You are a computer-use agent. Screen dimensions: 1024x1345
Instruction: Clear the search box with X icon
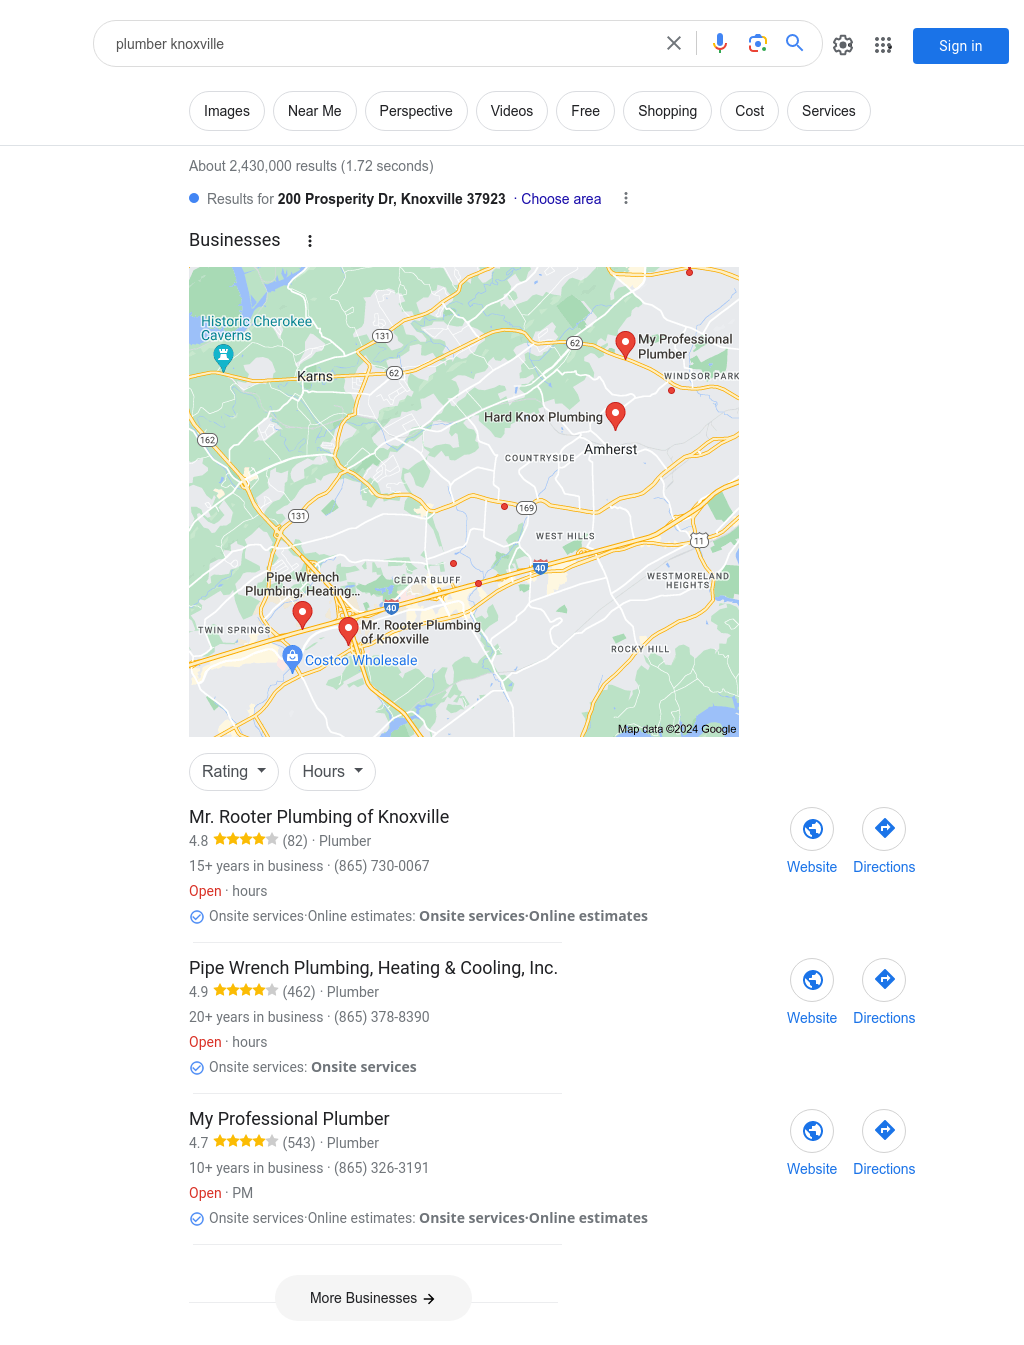click(x=674, y=43)
